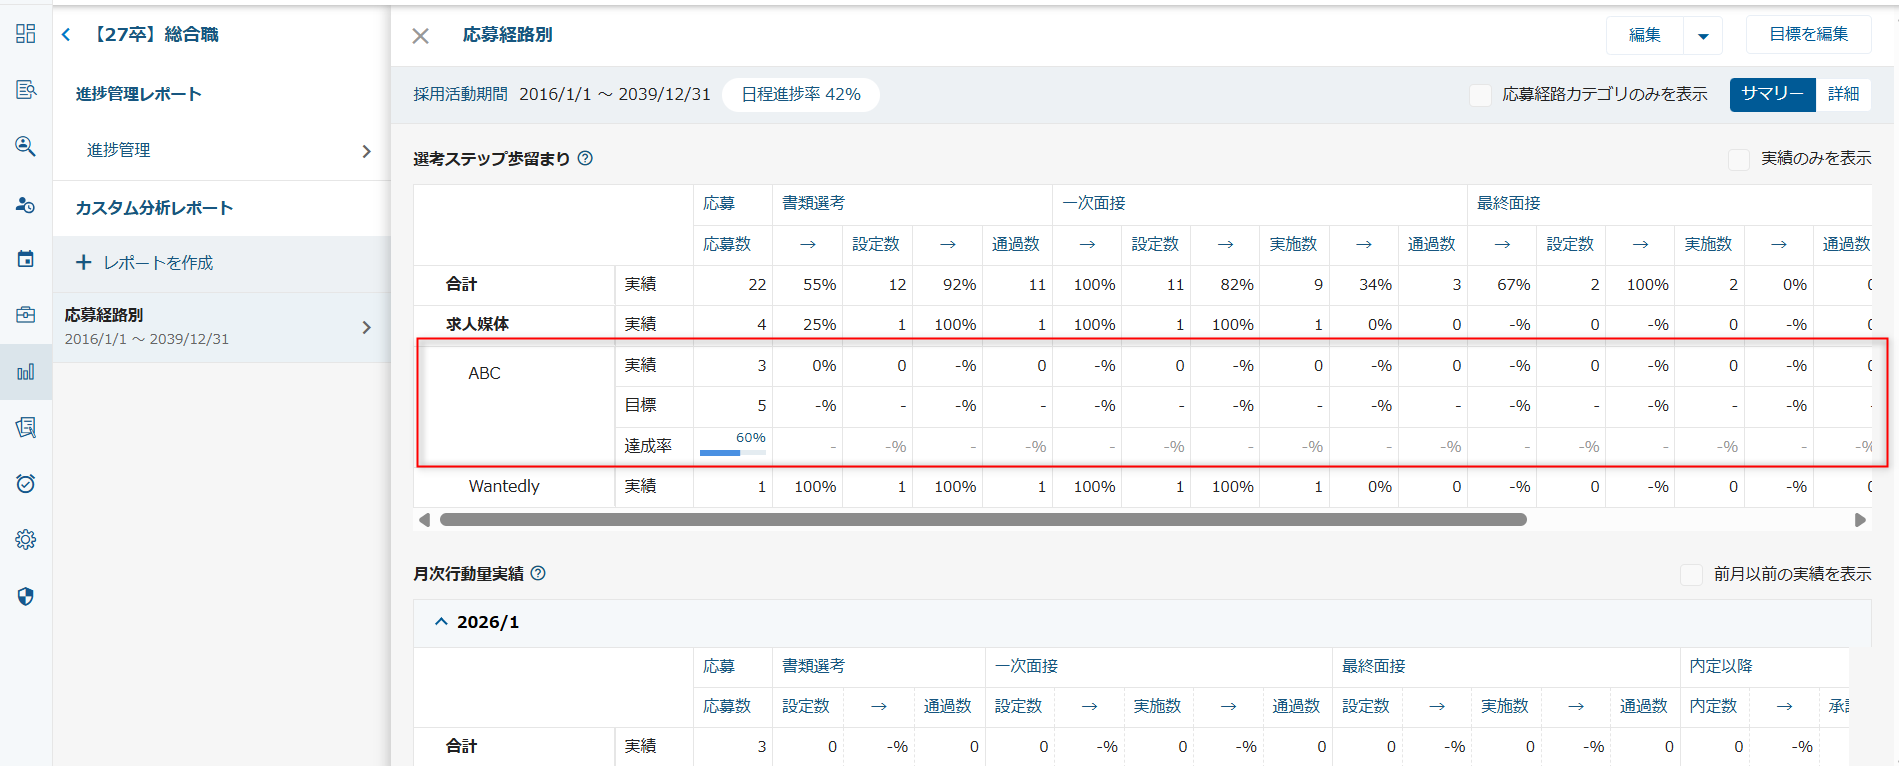Click レポートを作成 to add report

(x=146, y=263)
